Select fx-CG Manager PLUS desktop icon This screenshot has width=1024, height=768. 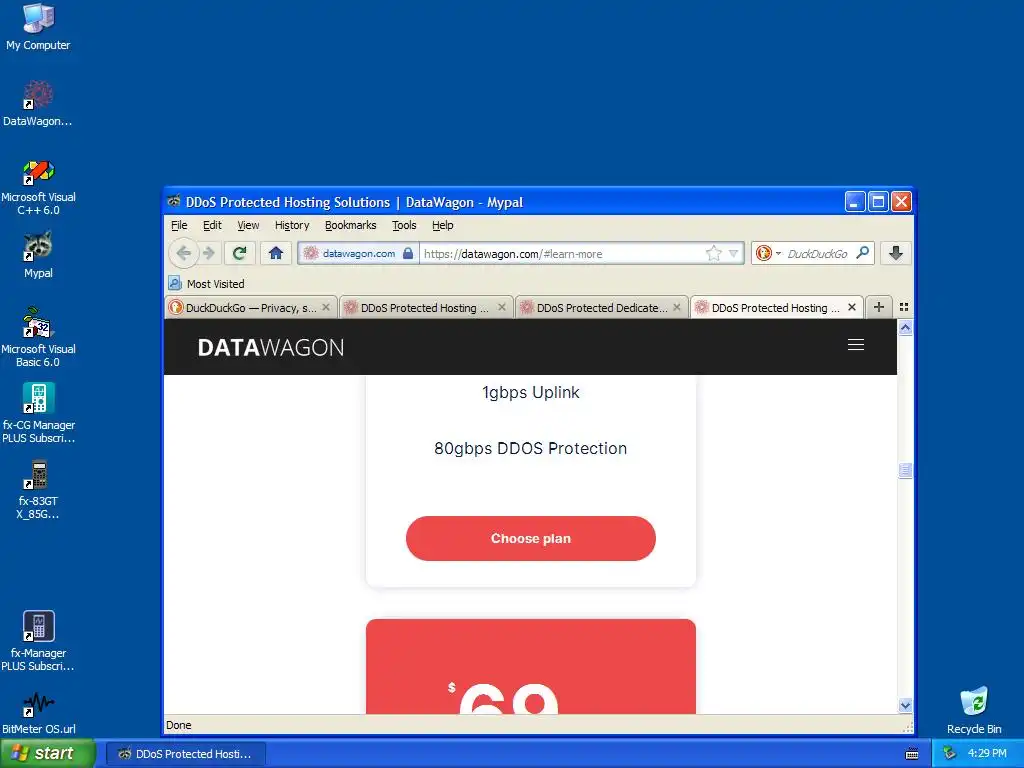[x=38, y=413]
